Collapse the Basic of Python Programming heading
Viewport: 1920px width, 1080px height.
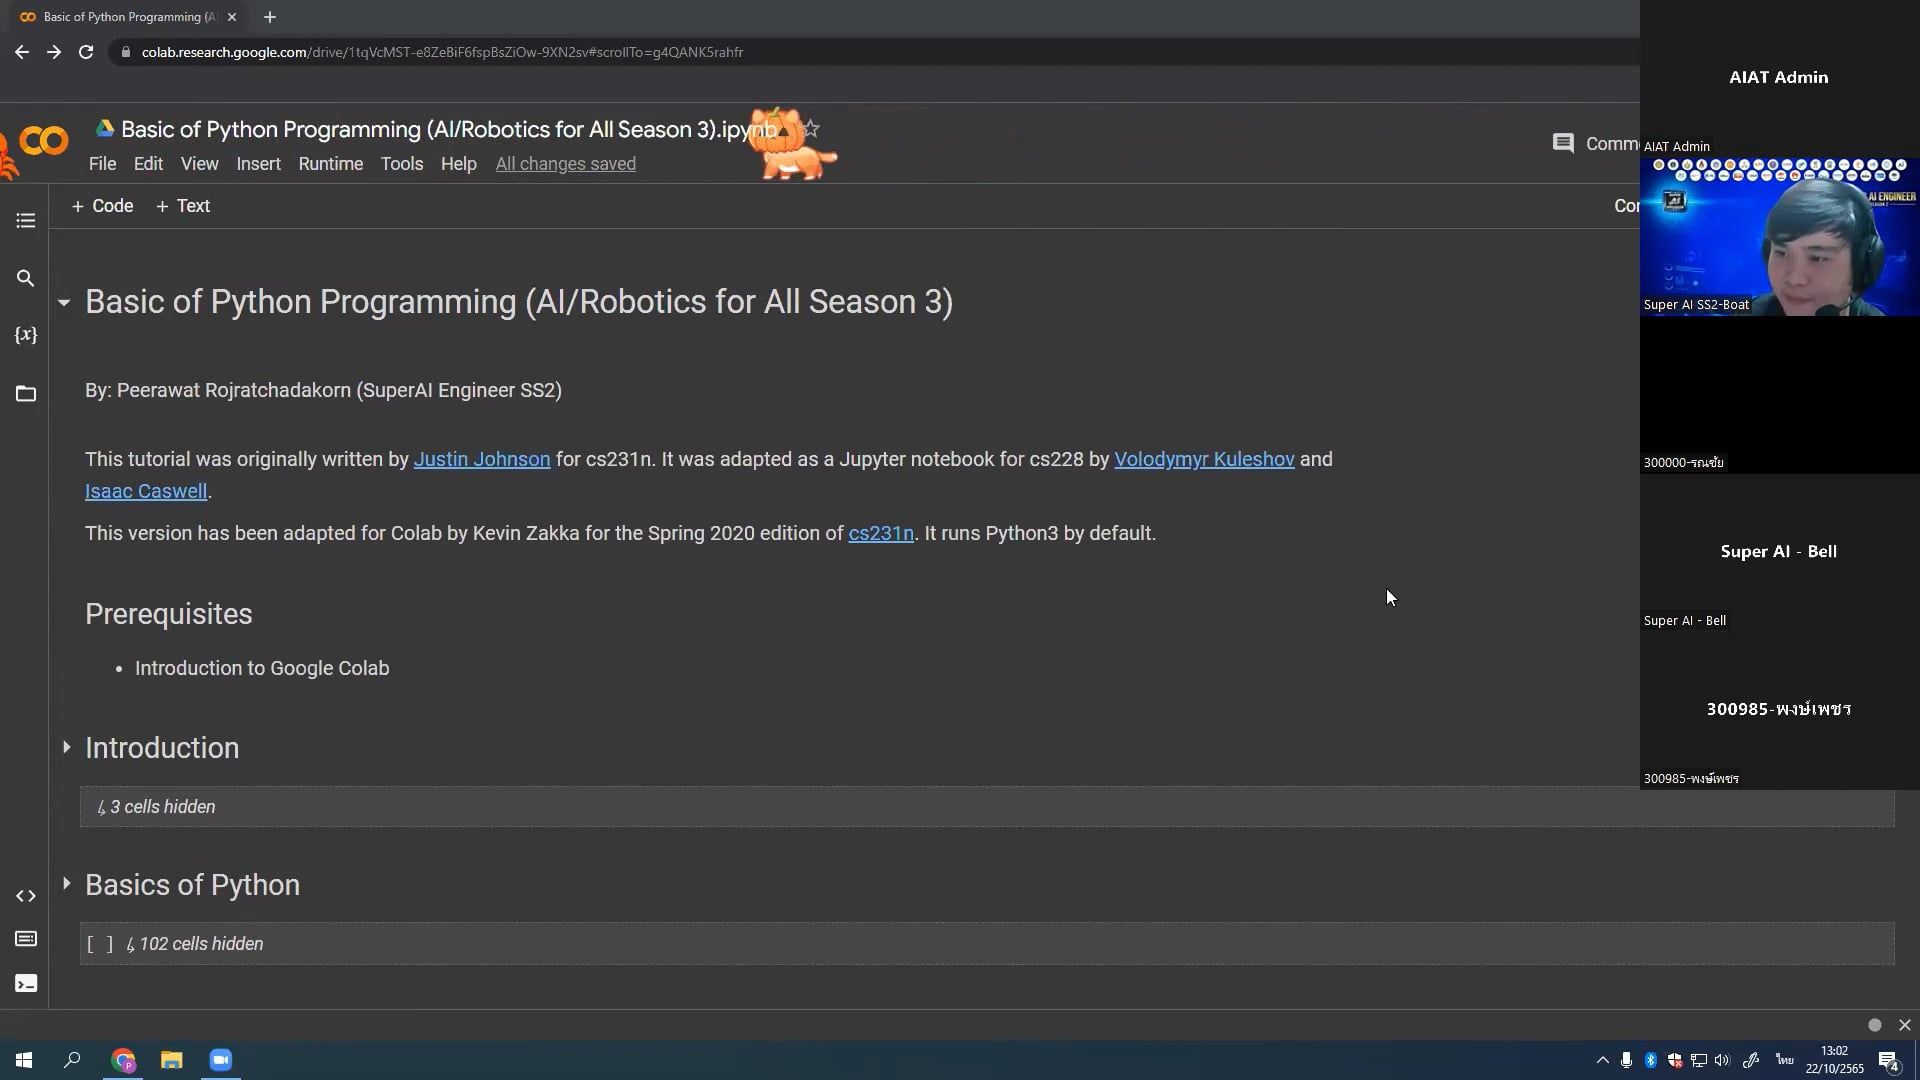(x=65, y=302)
